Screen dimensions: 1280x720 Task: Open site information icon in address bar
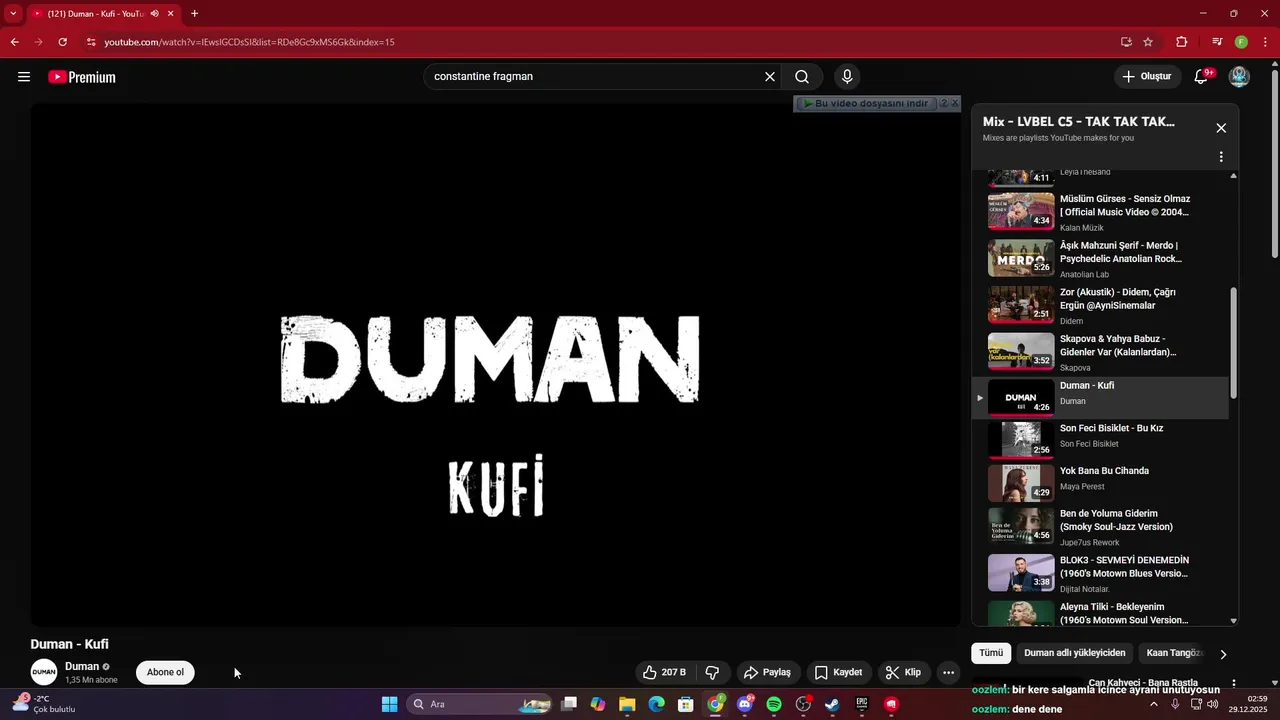91,42
